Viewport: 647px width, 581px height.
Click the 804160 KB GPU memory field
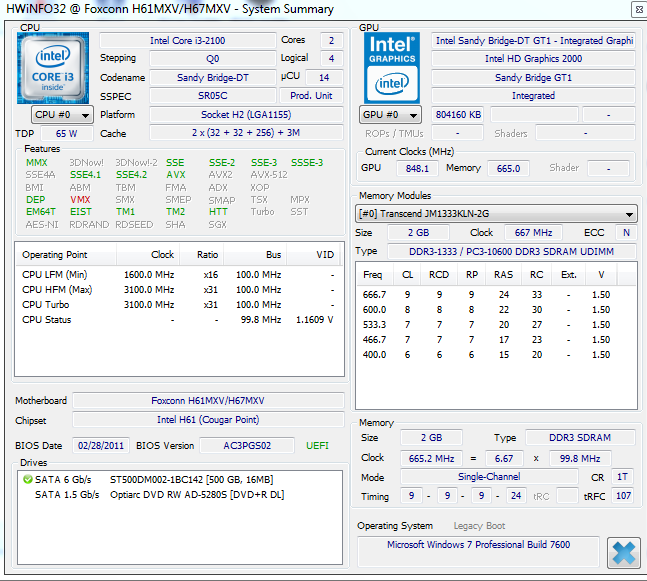[458, 115]
